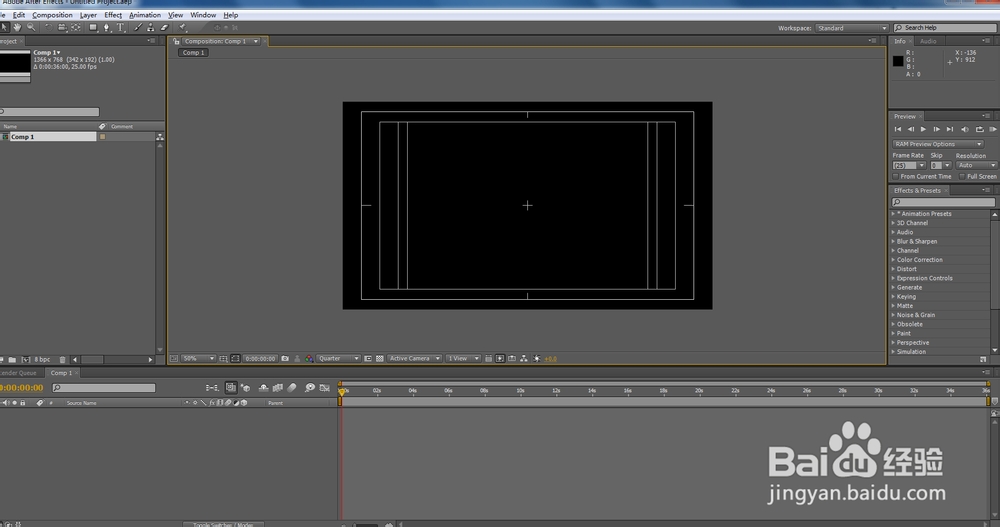This screenshot has height=527, width=1000.
Task: Jump to first frame in Preview
Action: [x=898, y=130]
